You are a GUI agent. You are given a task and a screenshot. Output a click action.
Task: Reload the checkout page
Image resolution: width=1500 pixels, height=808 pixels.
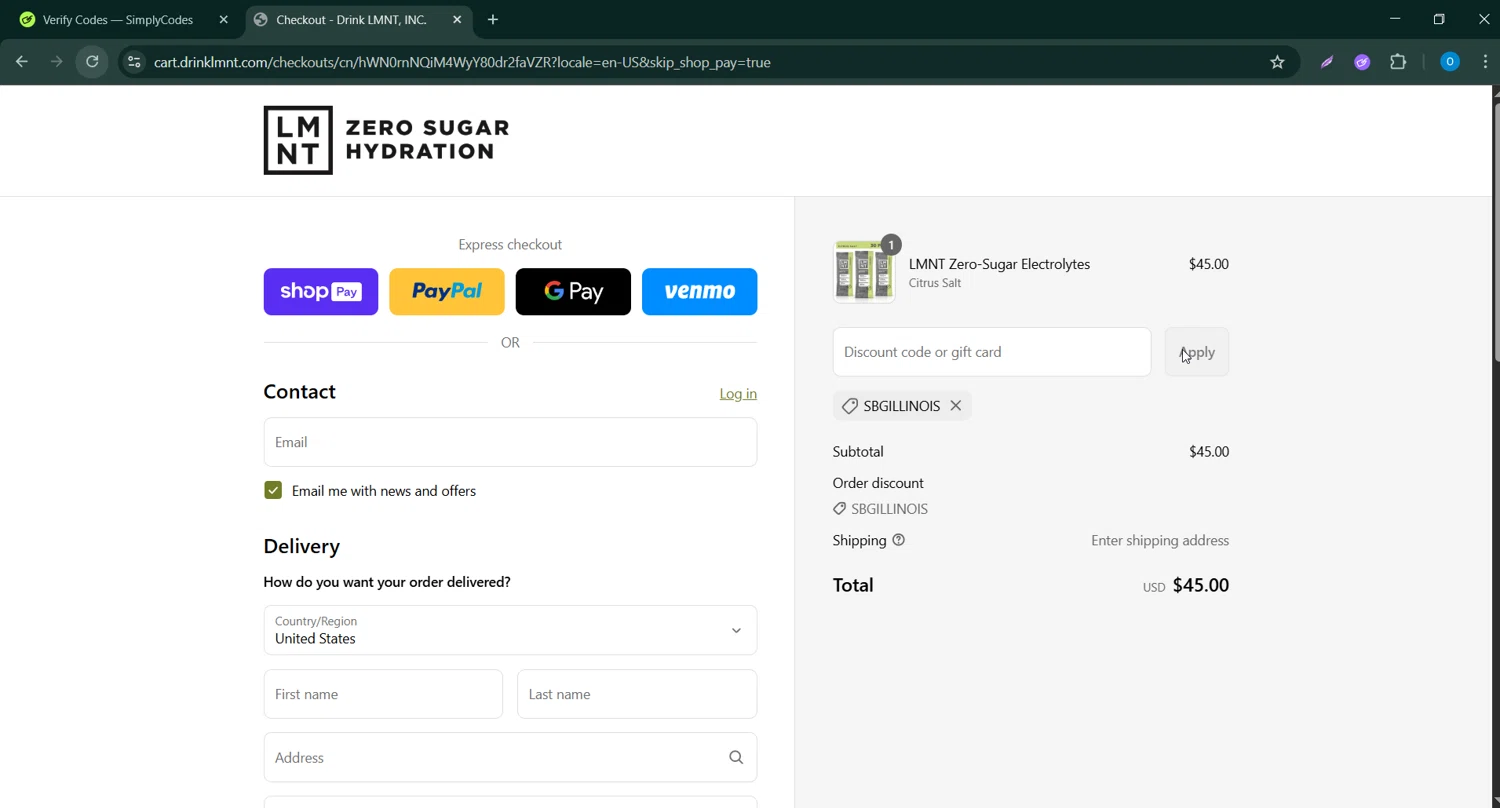pos(92,62)
